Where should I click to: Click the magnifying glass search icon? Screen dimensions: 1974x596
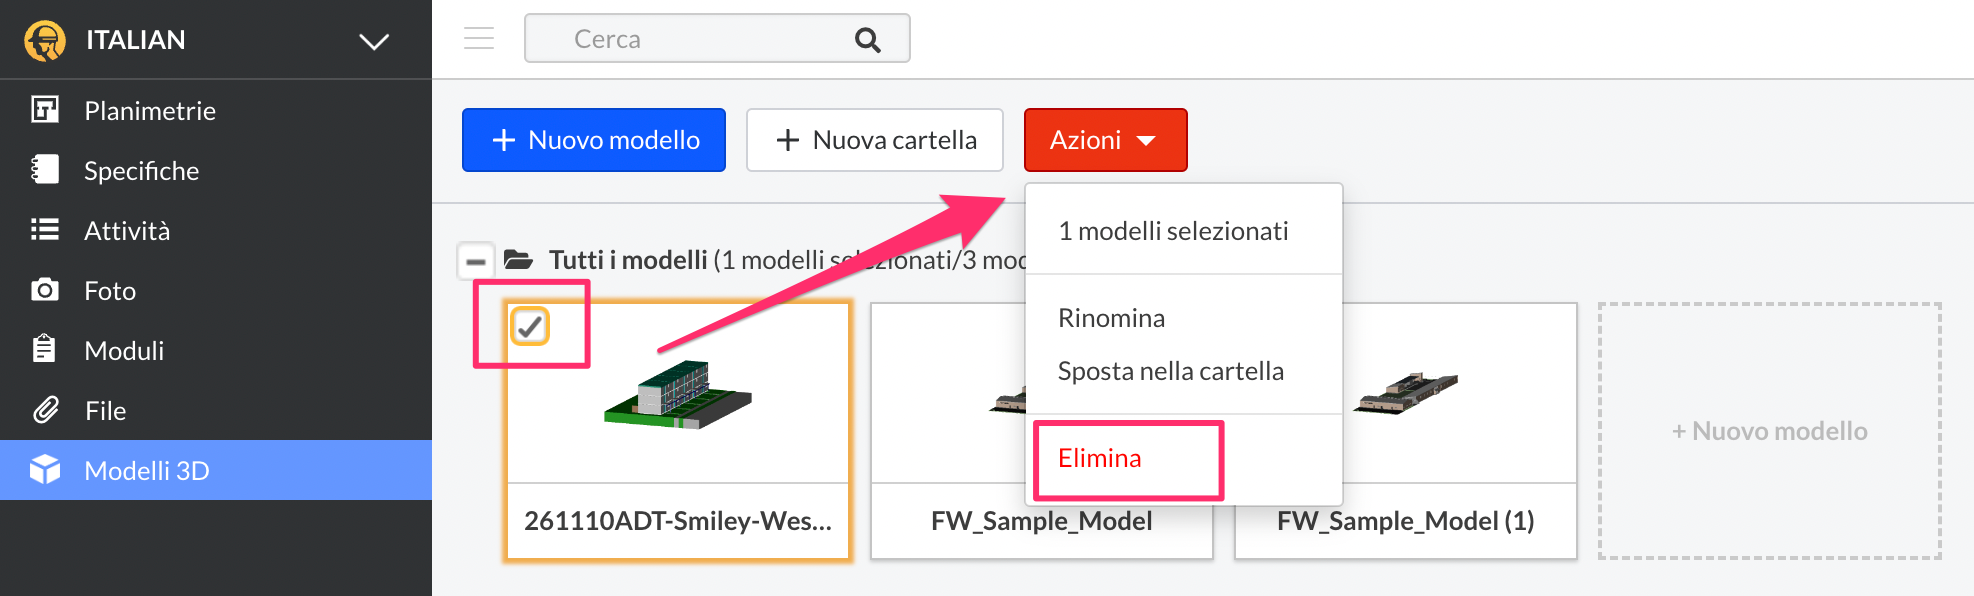(867, 39)
